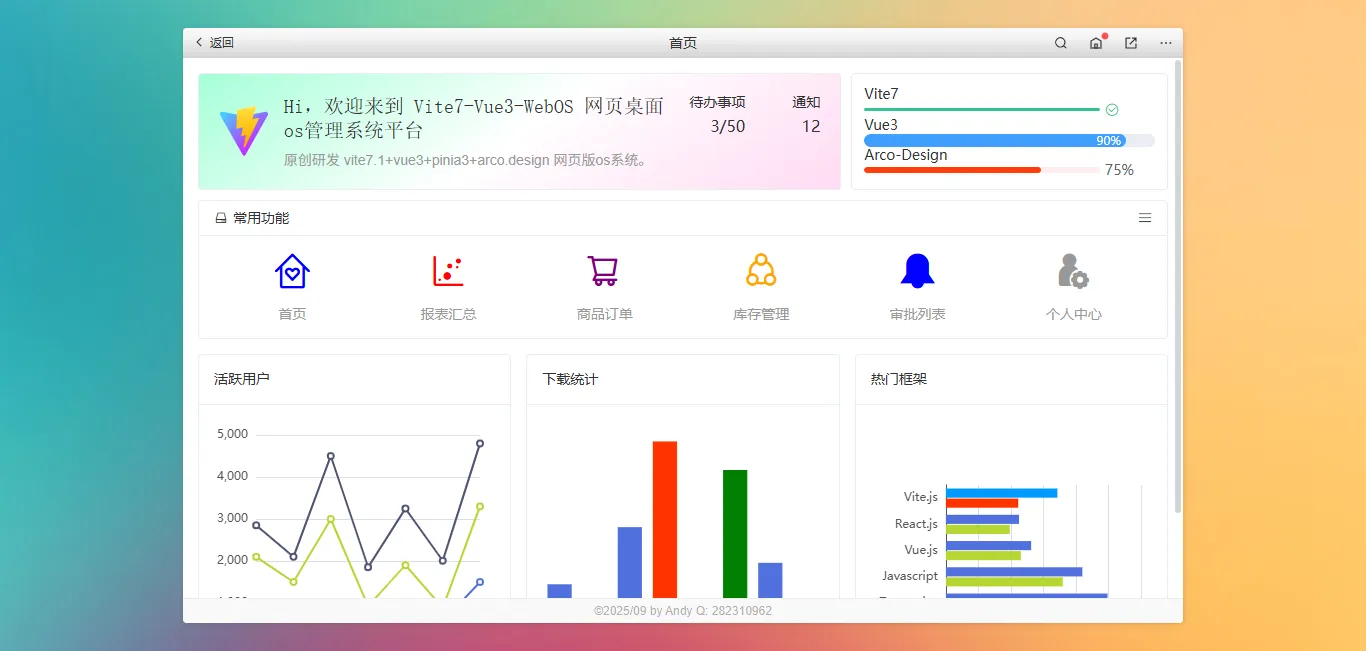Image resolution: width=1366 pixels, height=651 pixels.
Task: Open the 商品订单 shopping cart icon
Action: (x=603, y=271)
